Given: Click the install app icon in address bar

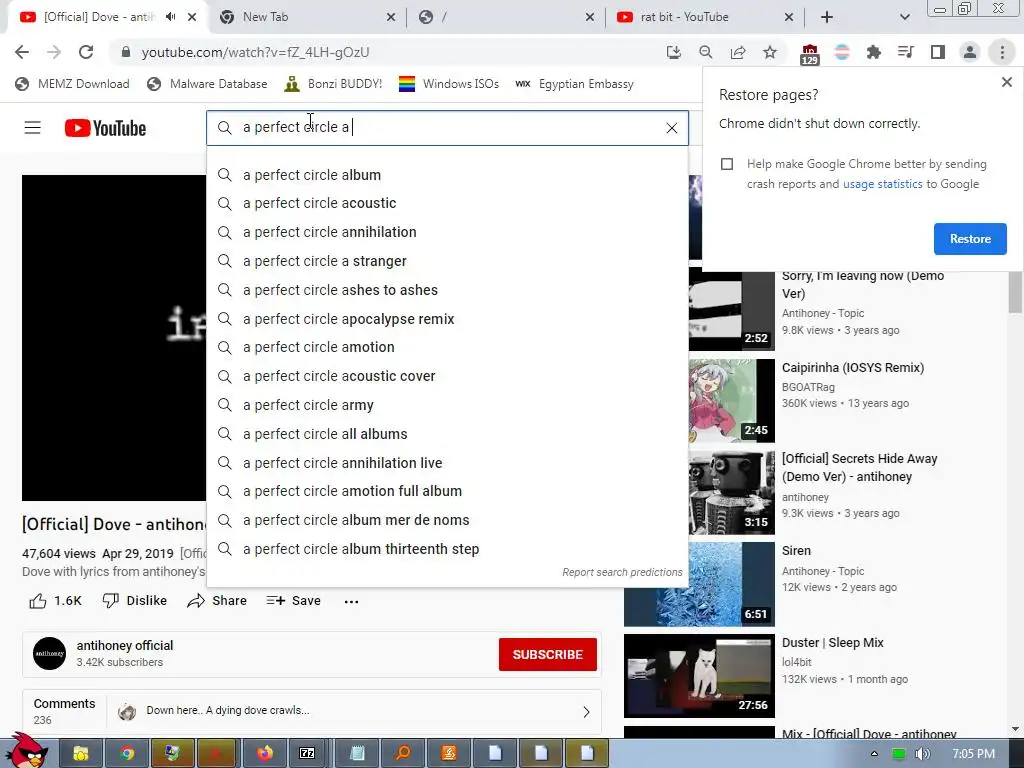Looking at the screenshot, I should (x=673, y=52).
